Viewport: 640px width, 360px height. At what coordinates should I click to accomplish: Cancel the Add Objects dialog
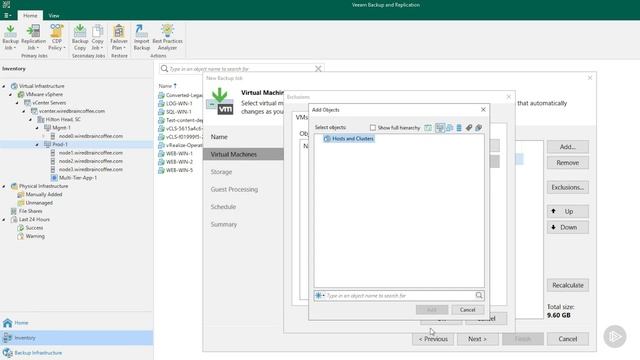point(468,310)
